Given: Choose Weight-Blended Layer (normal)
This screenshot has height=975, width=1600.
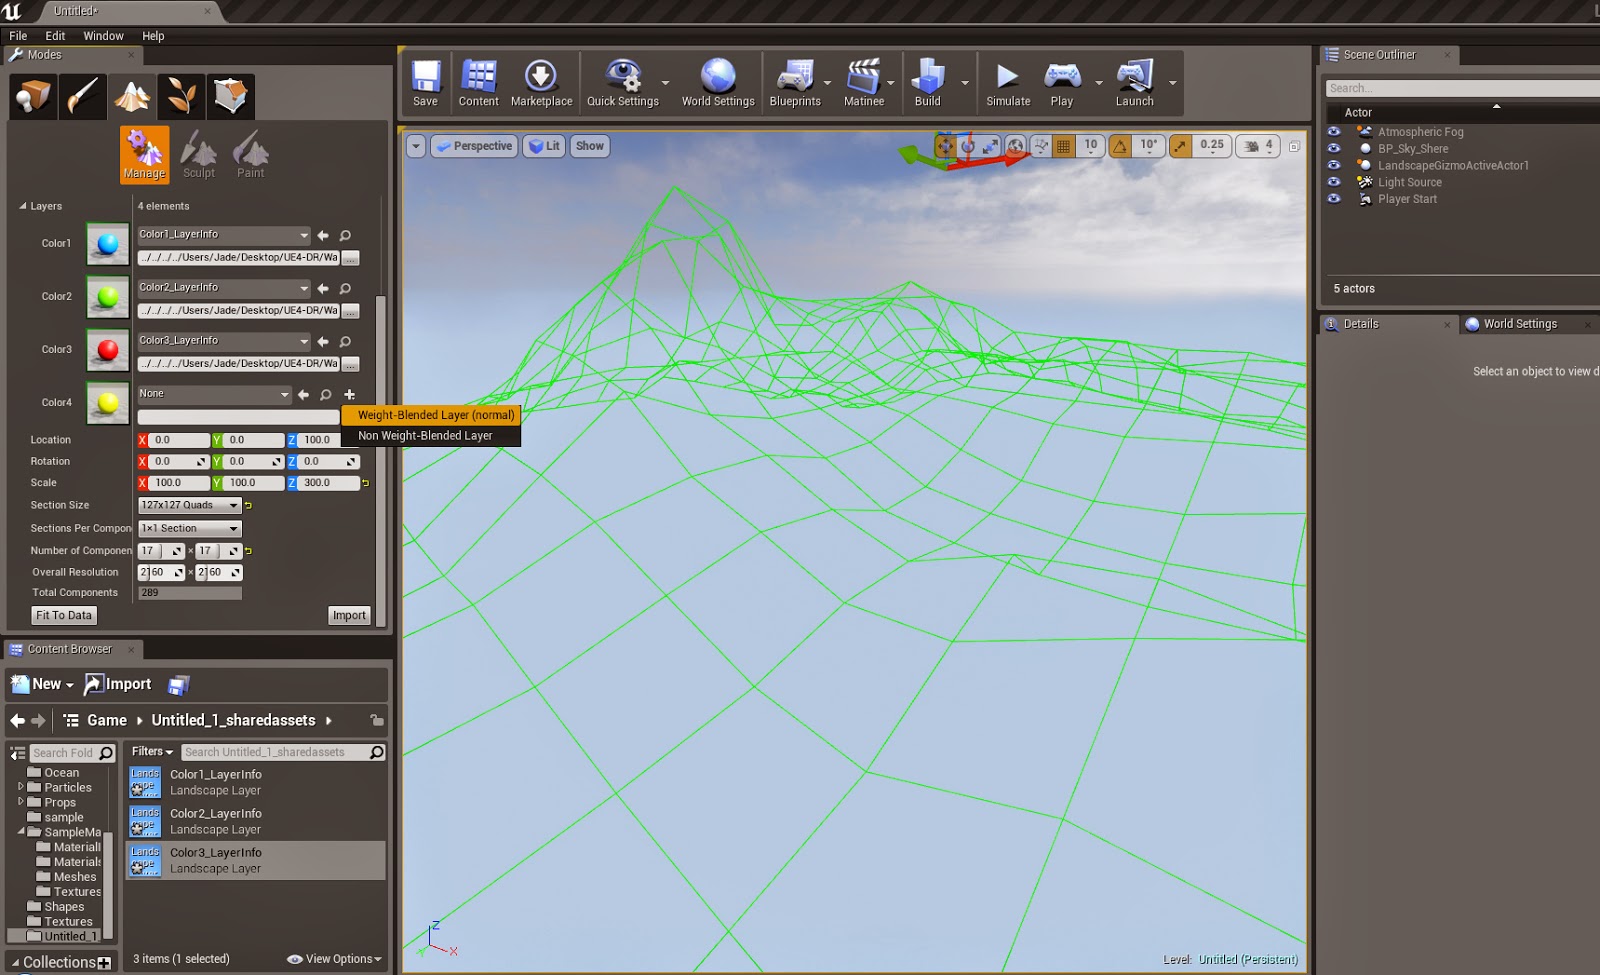Looking at the screenshot, I should (431, 415).
